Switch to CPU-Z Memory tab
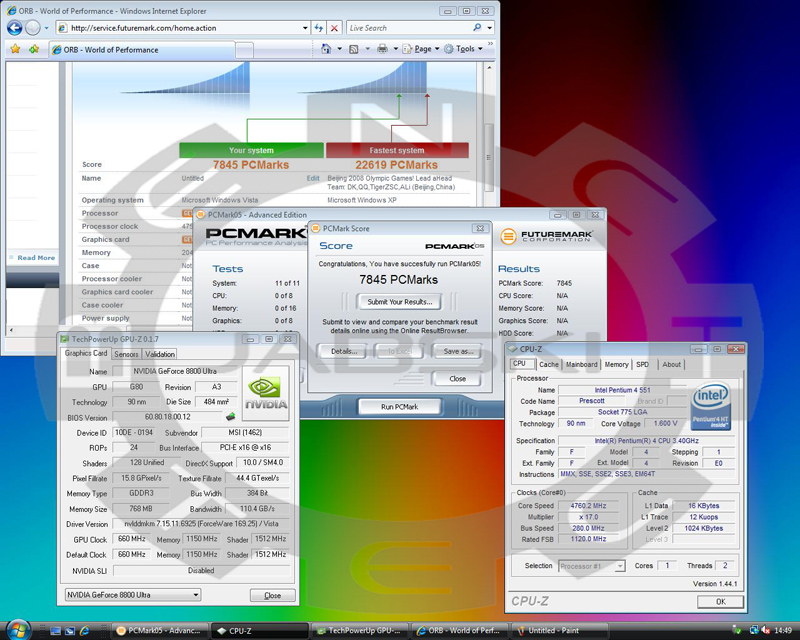The height and width of the screenshot is (640, 800). point(616,364)
